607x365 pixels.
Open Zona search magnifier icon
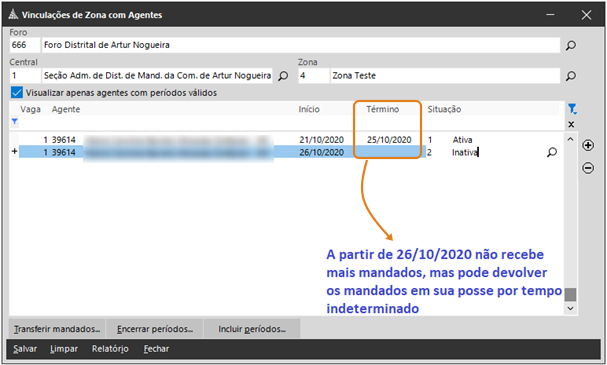pyautogui.click(x=571, y=75)
